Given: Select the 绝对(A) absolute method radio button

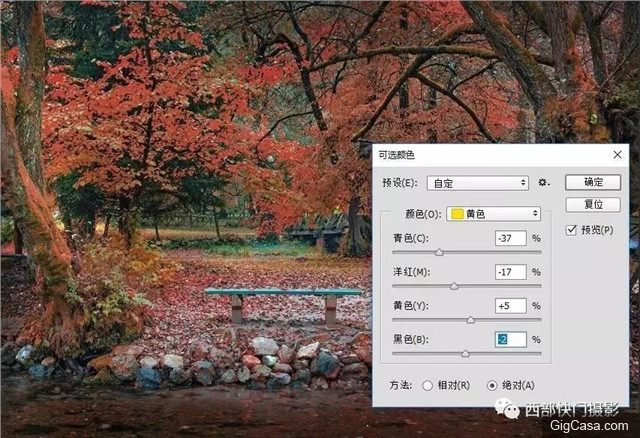Looking at the screenshot, I should coord(492,385).
